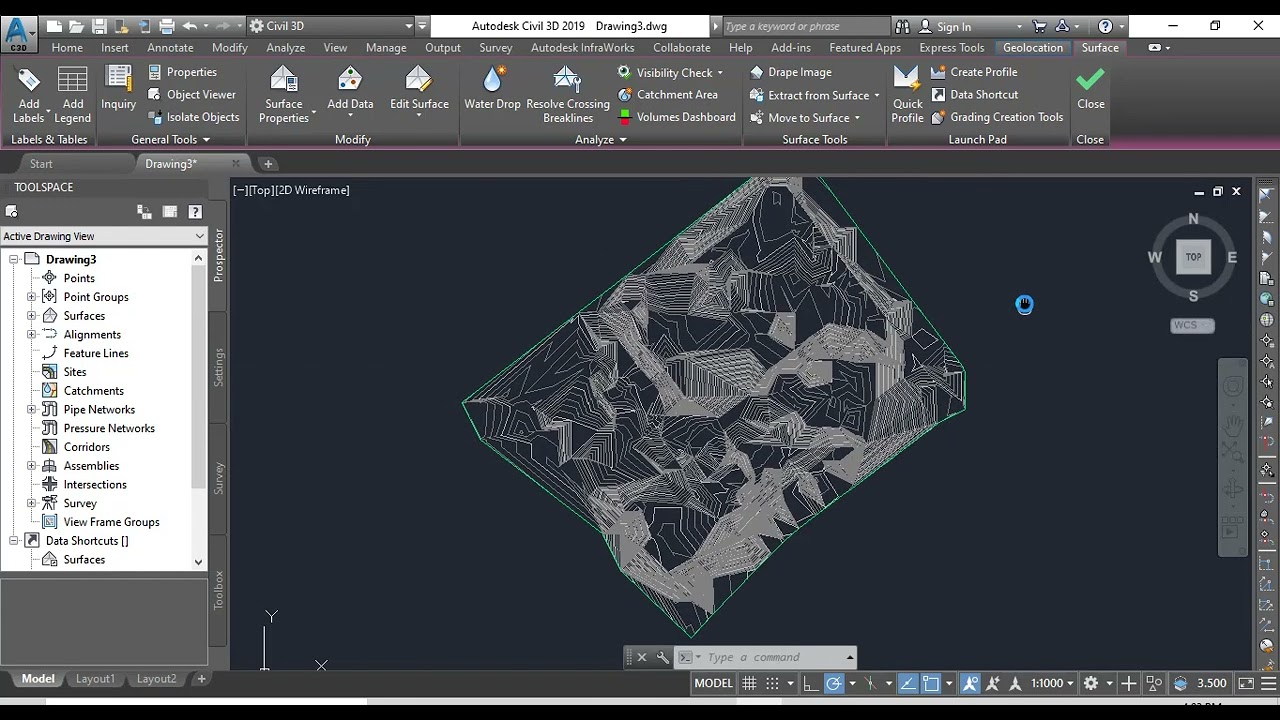This screenshot has height=720, width=1280.
Task: Expand the Surfaces node under Drawing3
Action: 31,316
